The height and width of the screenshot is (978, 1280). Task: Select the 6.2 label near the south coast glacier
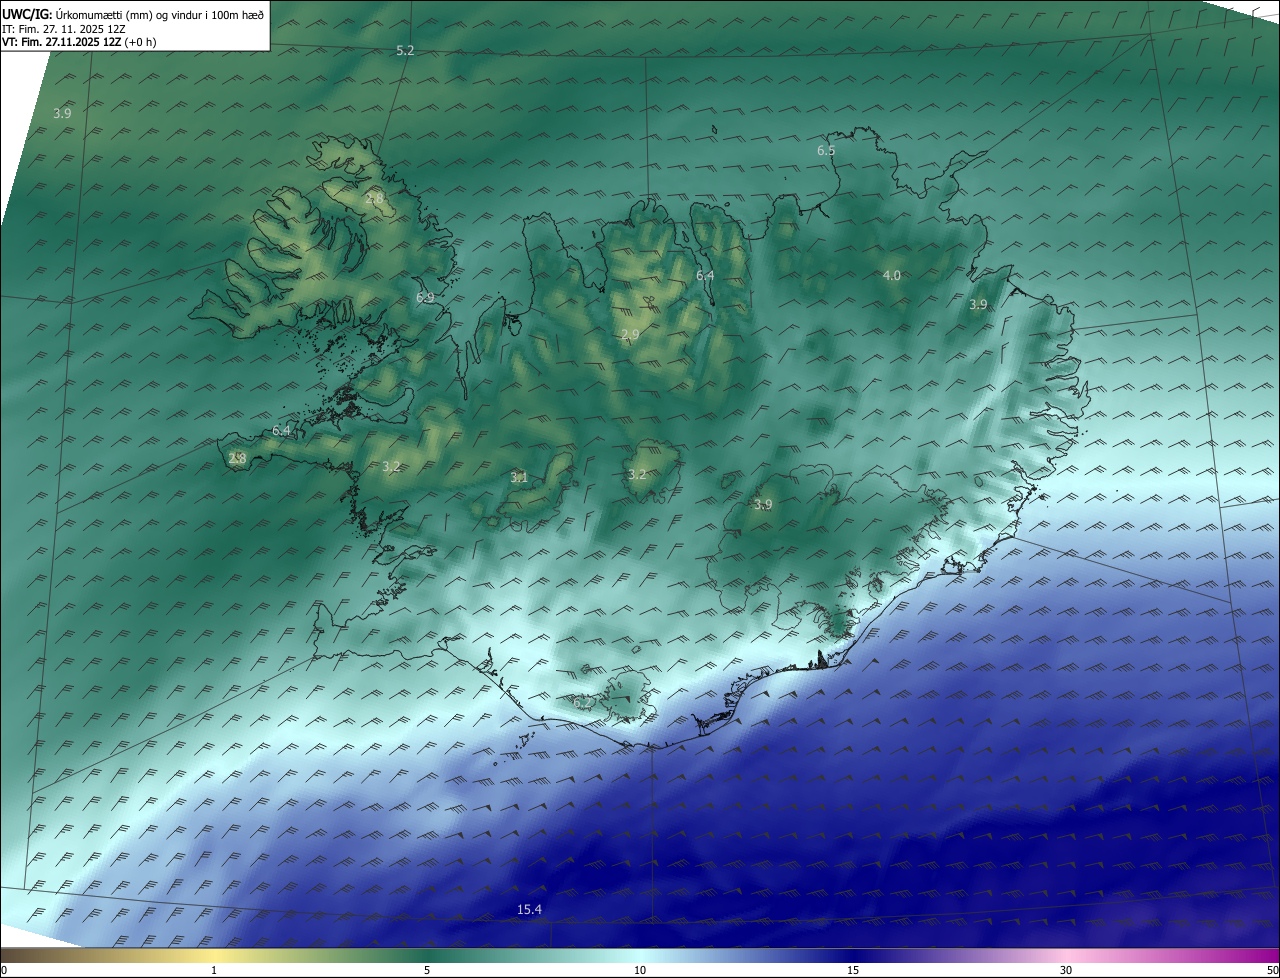[582, 703]
